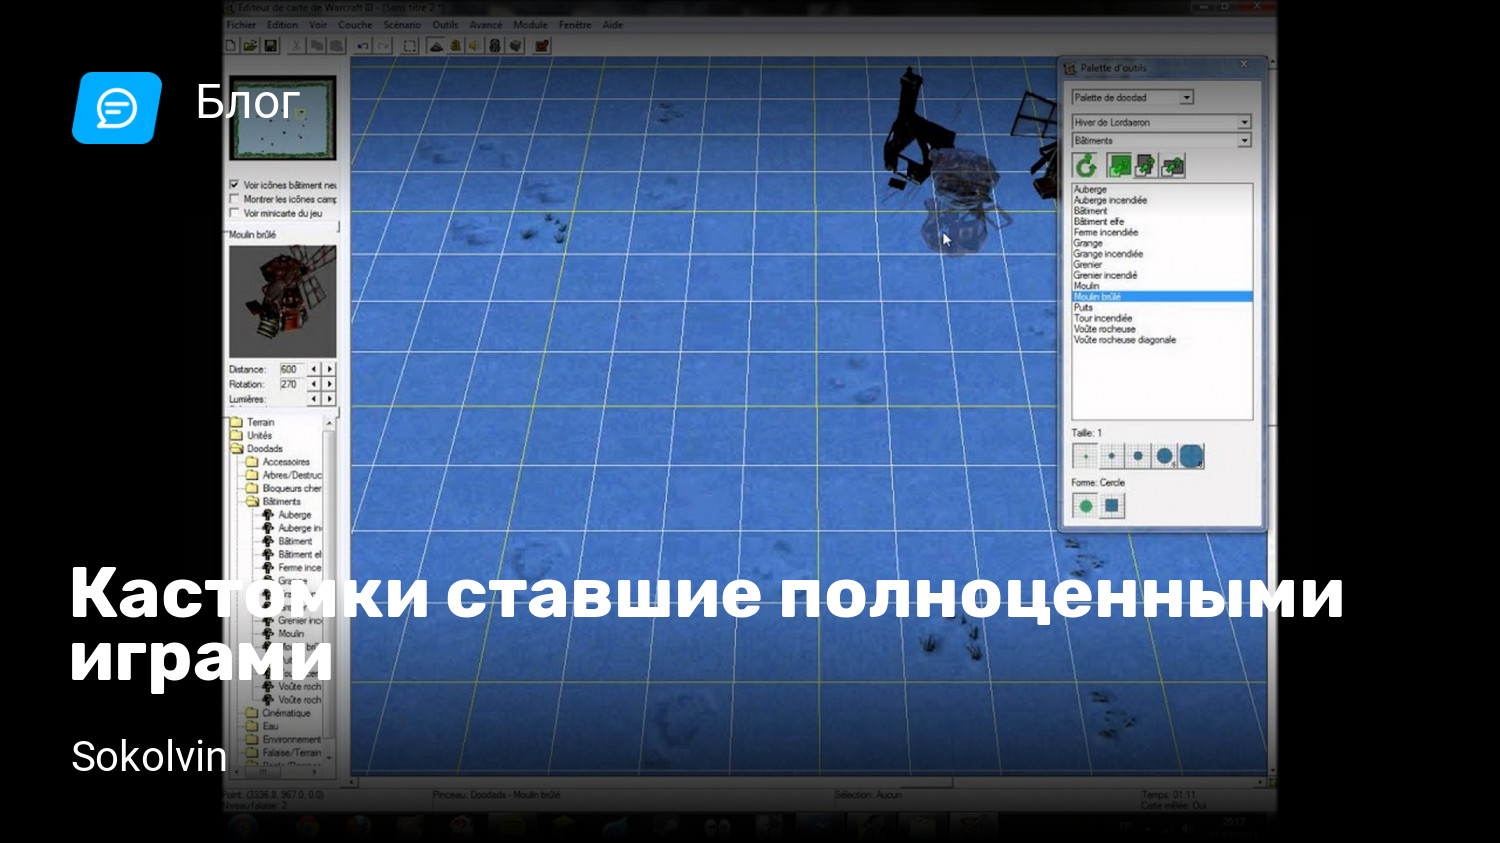Choose the fourth brush size
The image size is (1500, 843).
[1164, 456]
